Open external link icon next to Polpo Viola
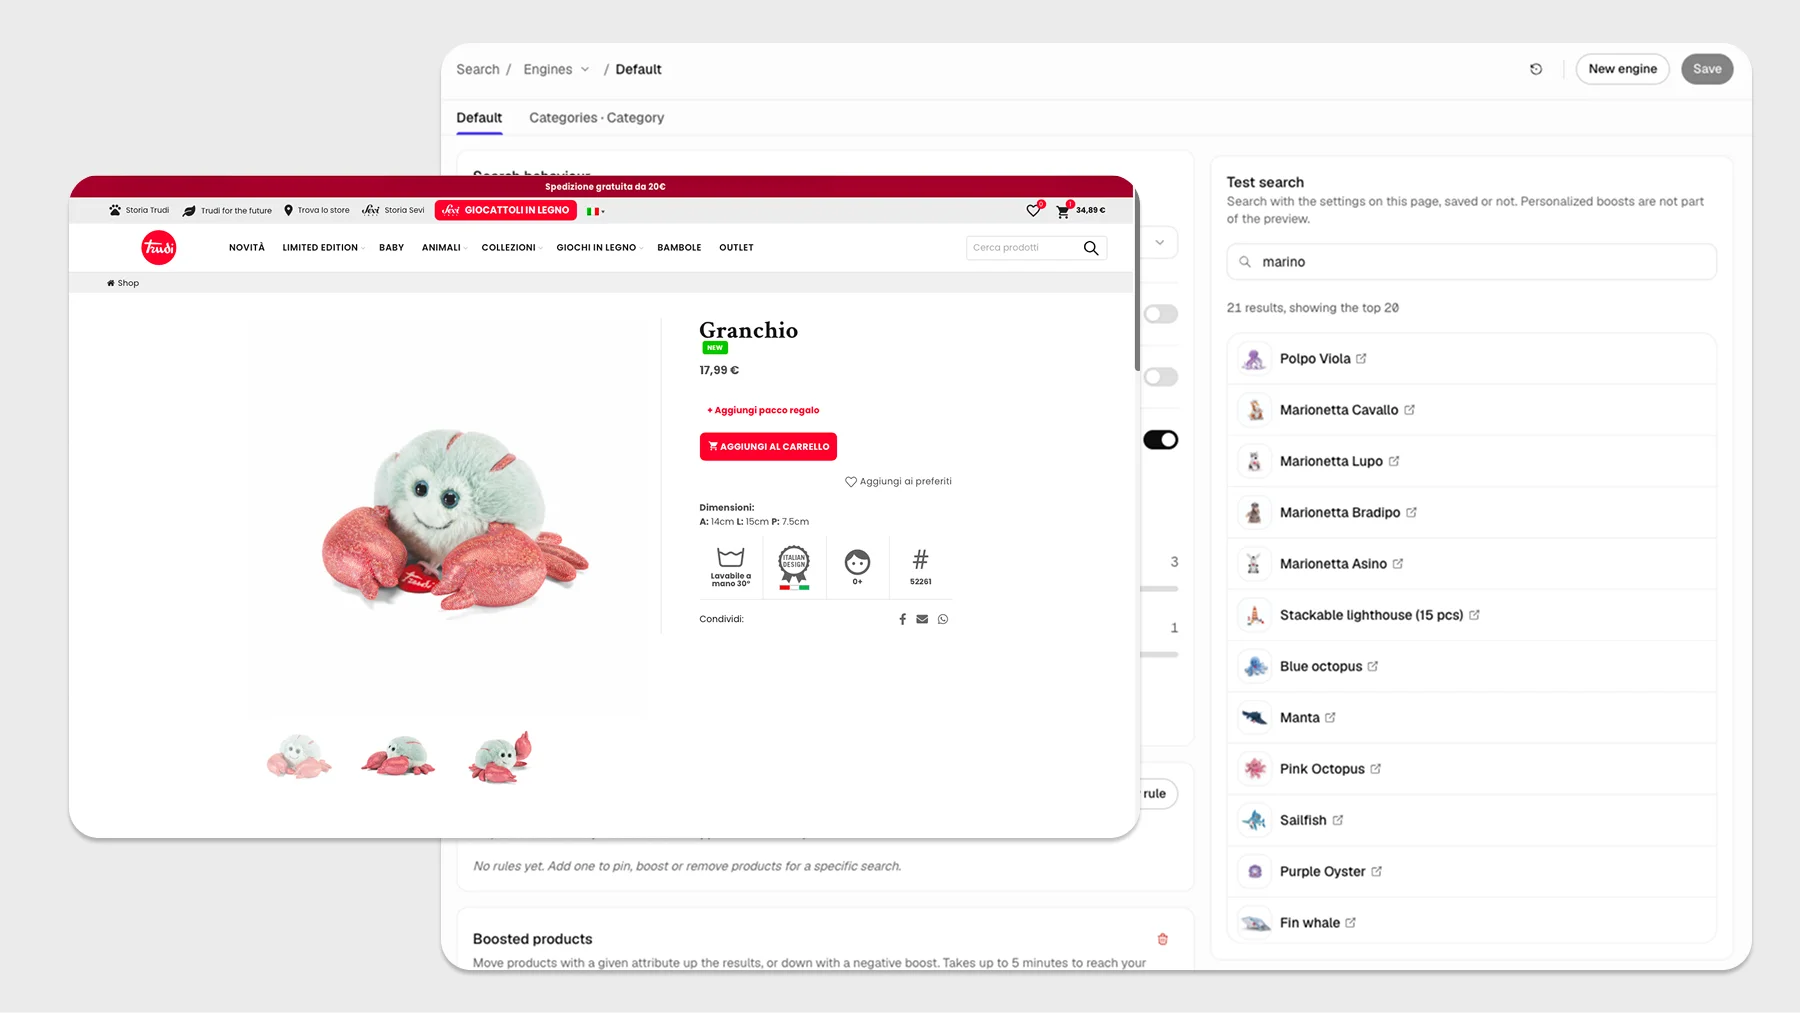This screenshot has height=1013, width=1800. click(x=1361, y=358)
